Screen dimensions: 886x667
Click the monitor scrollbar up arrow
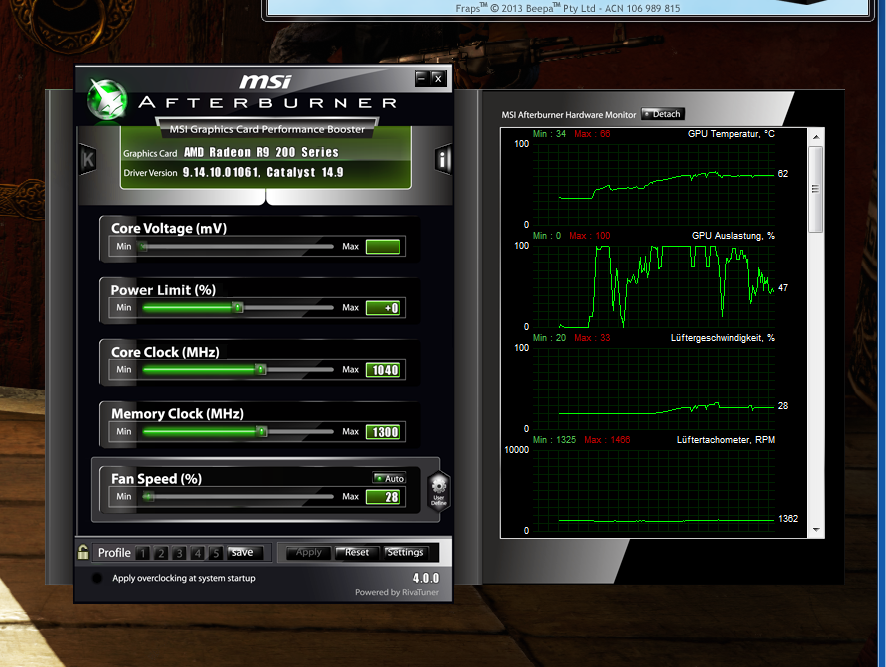coord(816,137)
